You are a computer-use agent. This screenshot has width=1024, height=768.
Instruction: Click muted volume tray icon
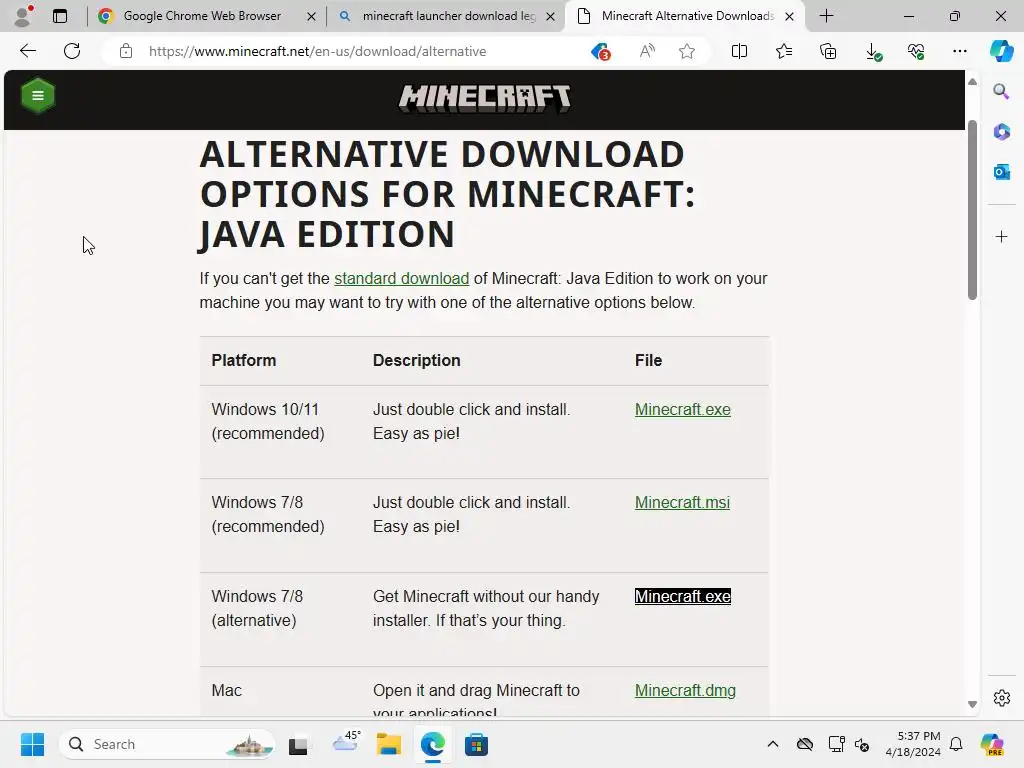(x=862, y=744)
